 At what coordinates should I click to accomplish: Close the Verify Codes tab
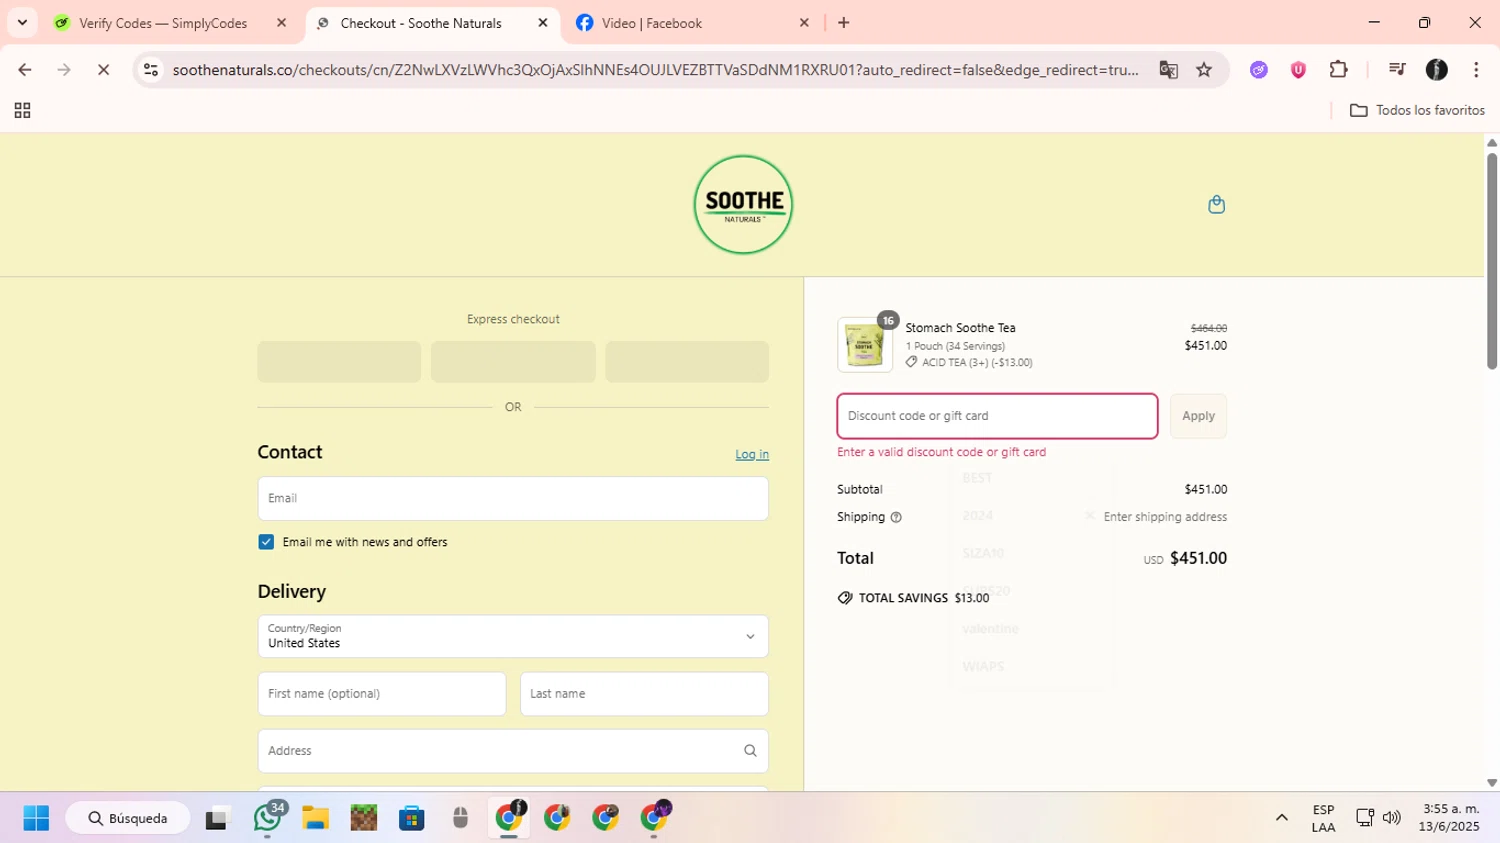(281, 22)
